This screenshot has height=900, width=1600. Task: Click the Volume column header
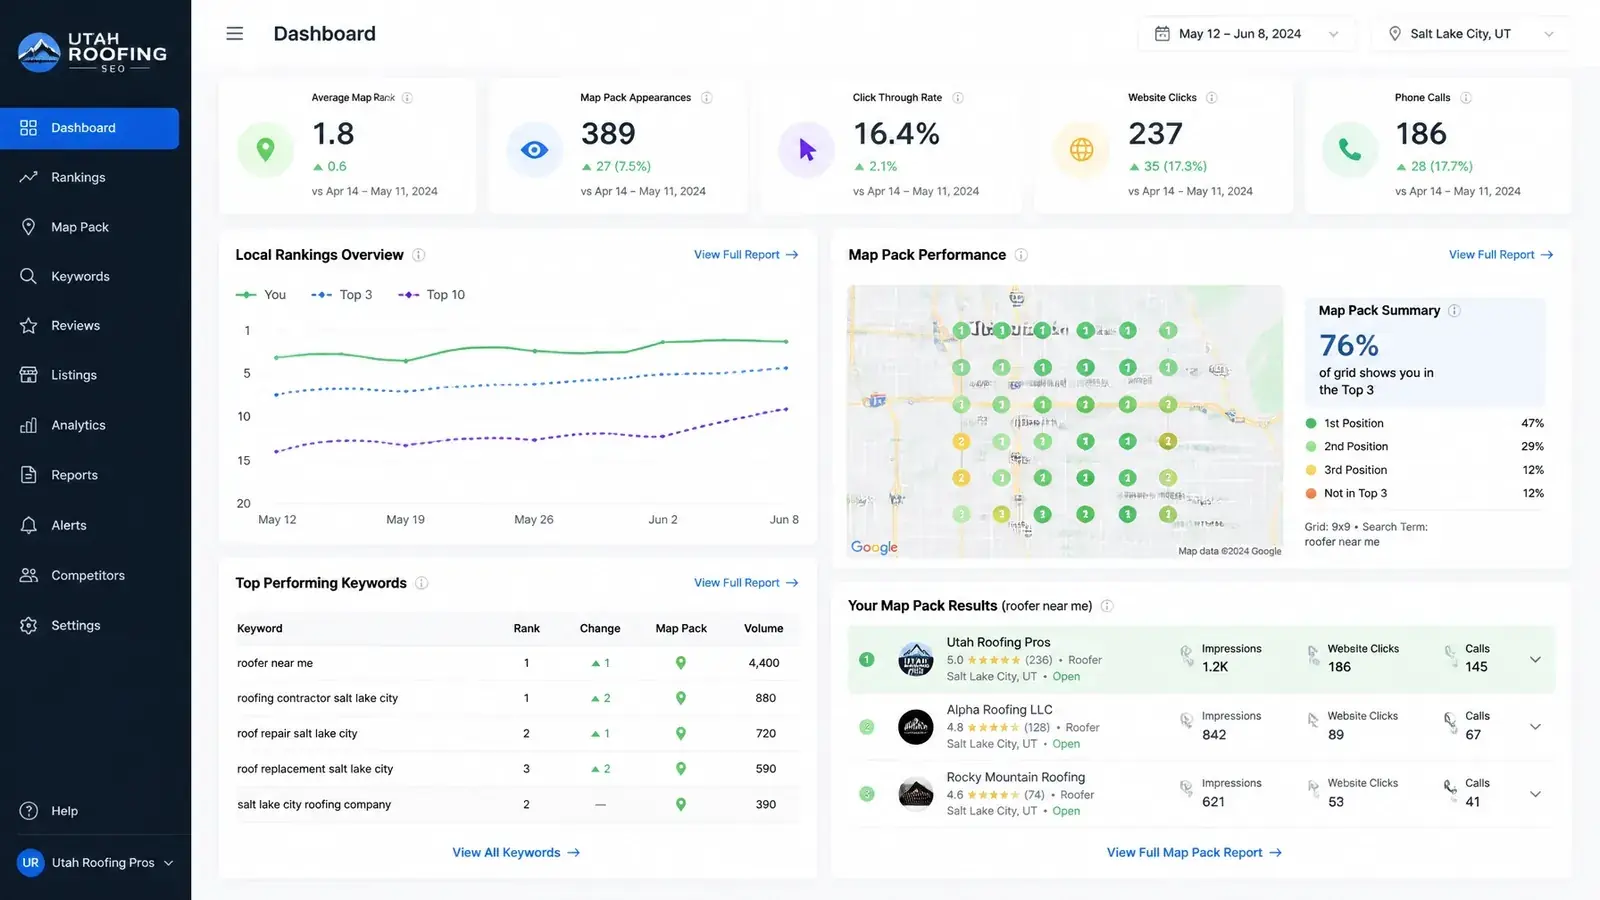pos(764,629)
